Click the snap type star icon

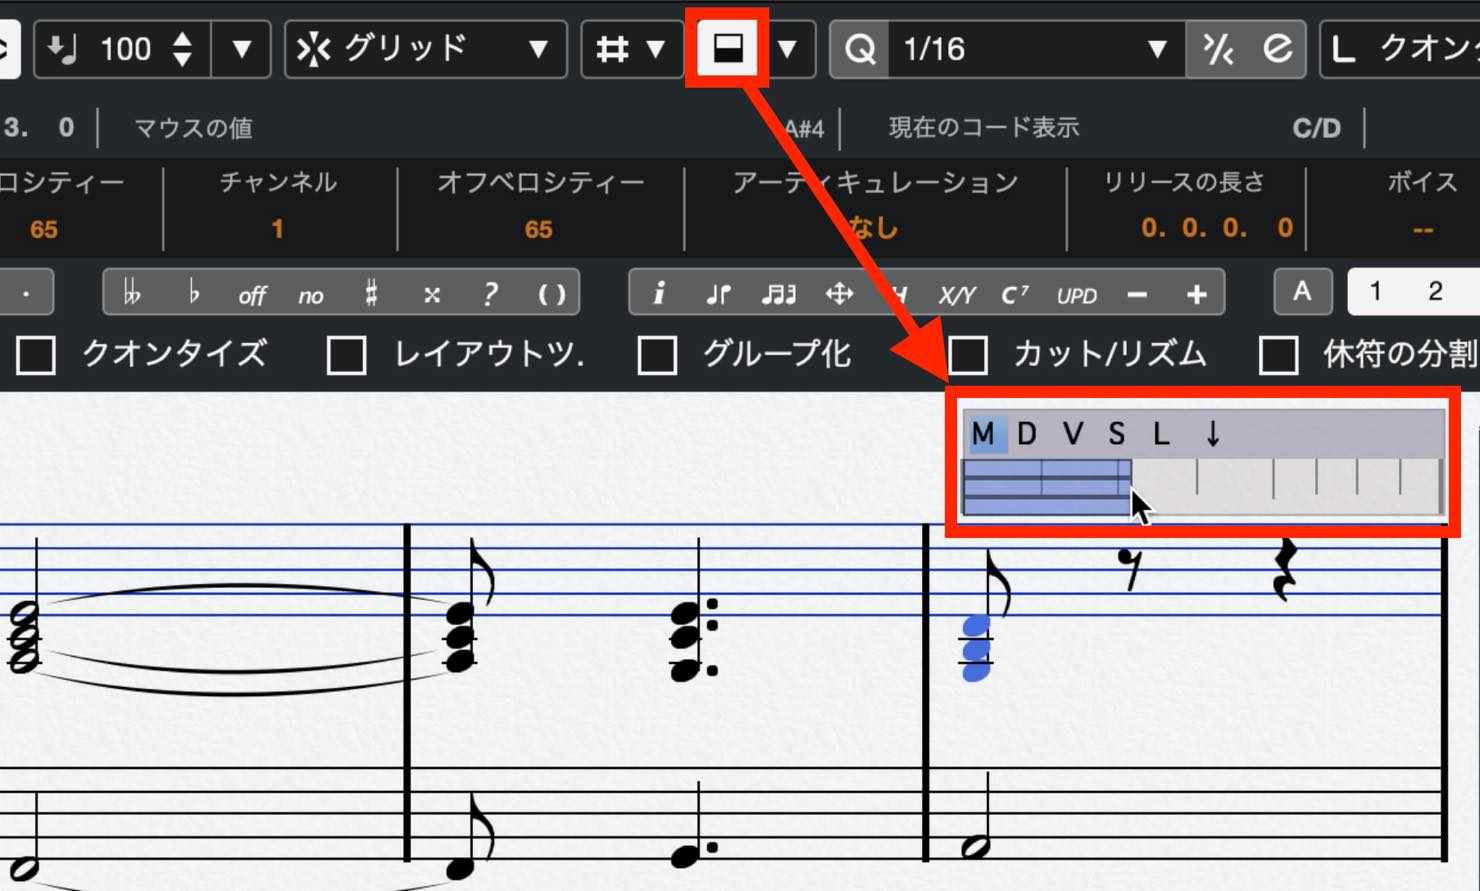313,48
